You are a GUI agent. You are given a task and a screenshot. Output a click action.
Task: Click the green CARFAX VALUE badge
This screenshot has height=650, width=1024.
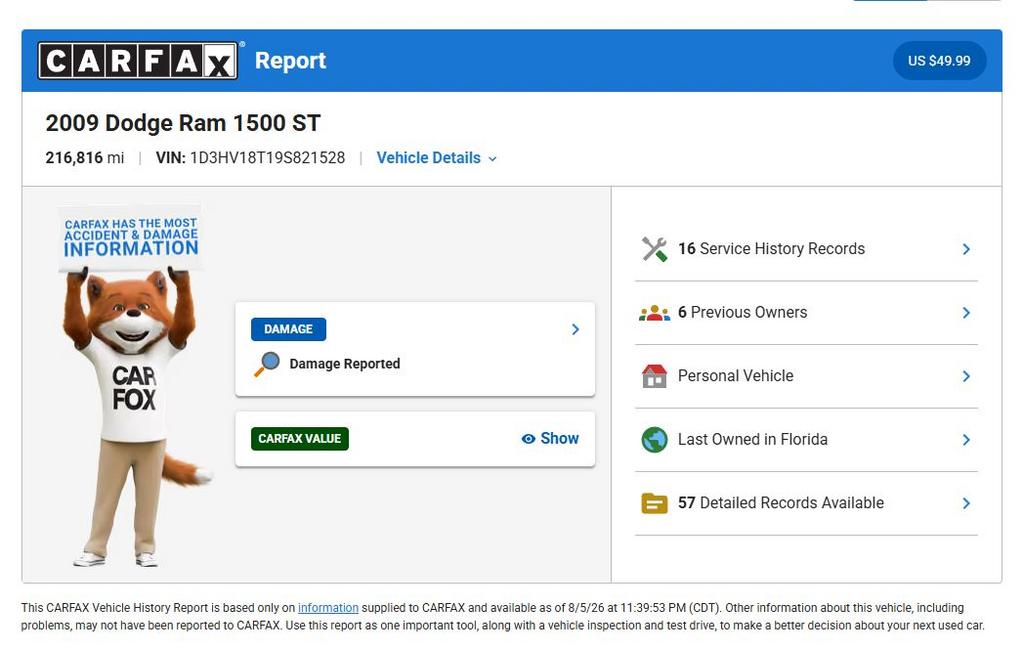(299, 438)
